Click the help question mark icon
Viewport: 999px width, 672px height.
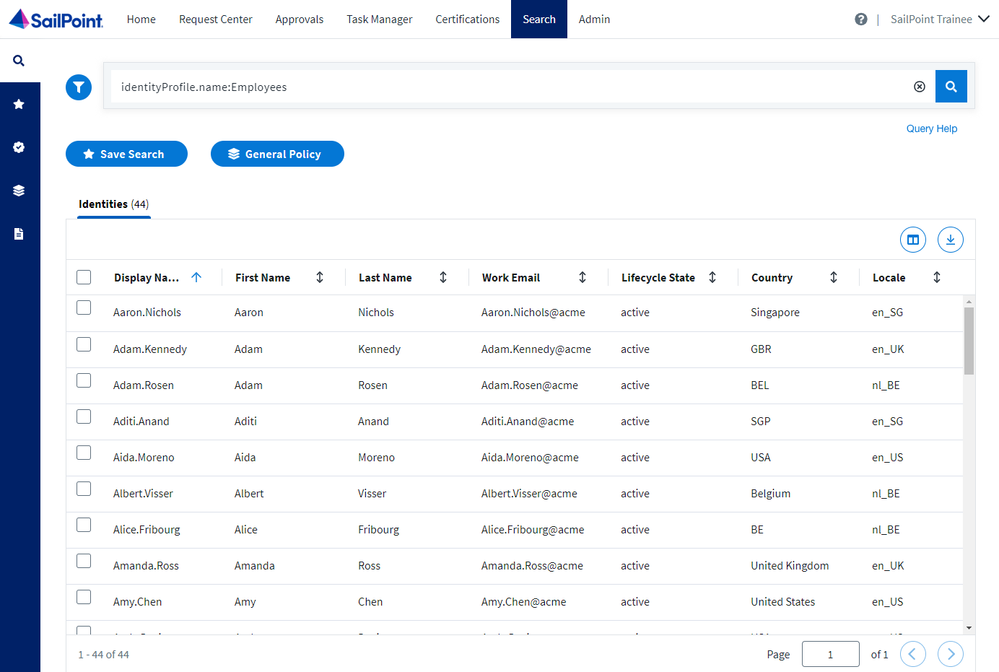tap(861, 19)
